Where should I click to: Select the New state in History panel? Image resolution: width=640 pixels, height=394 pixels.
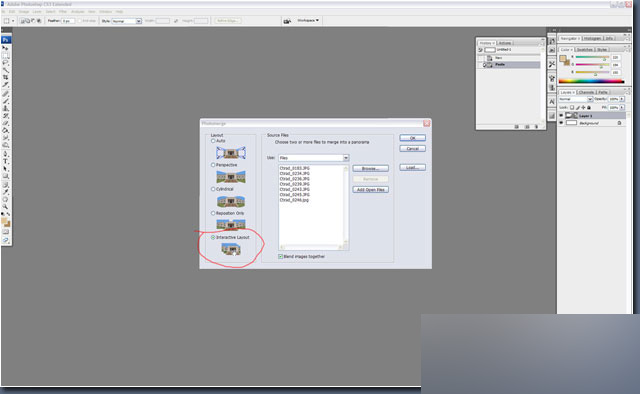509,58
